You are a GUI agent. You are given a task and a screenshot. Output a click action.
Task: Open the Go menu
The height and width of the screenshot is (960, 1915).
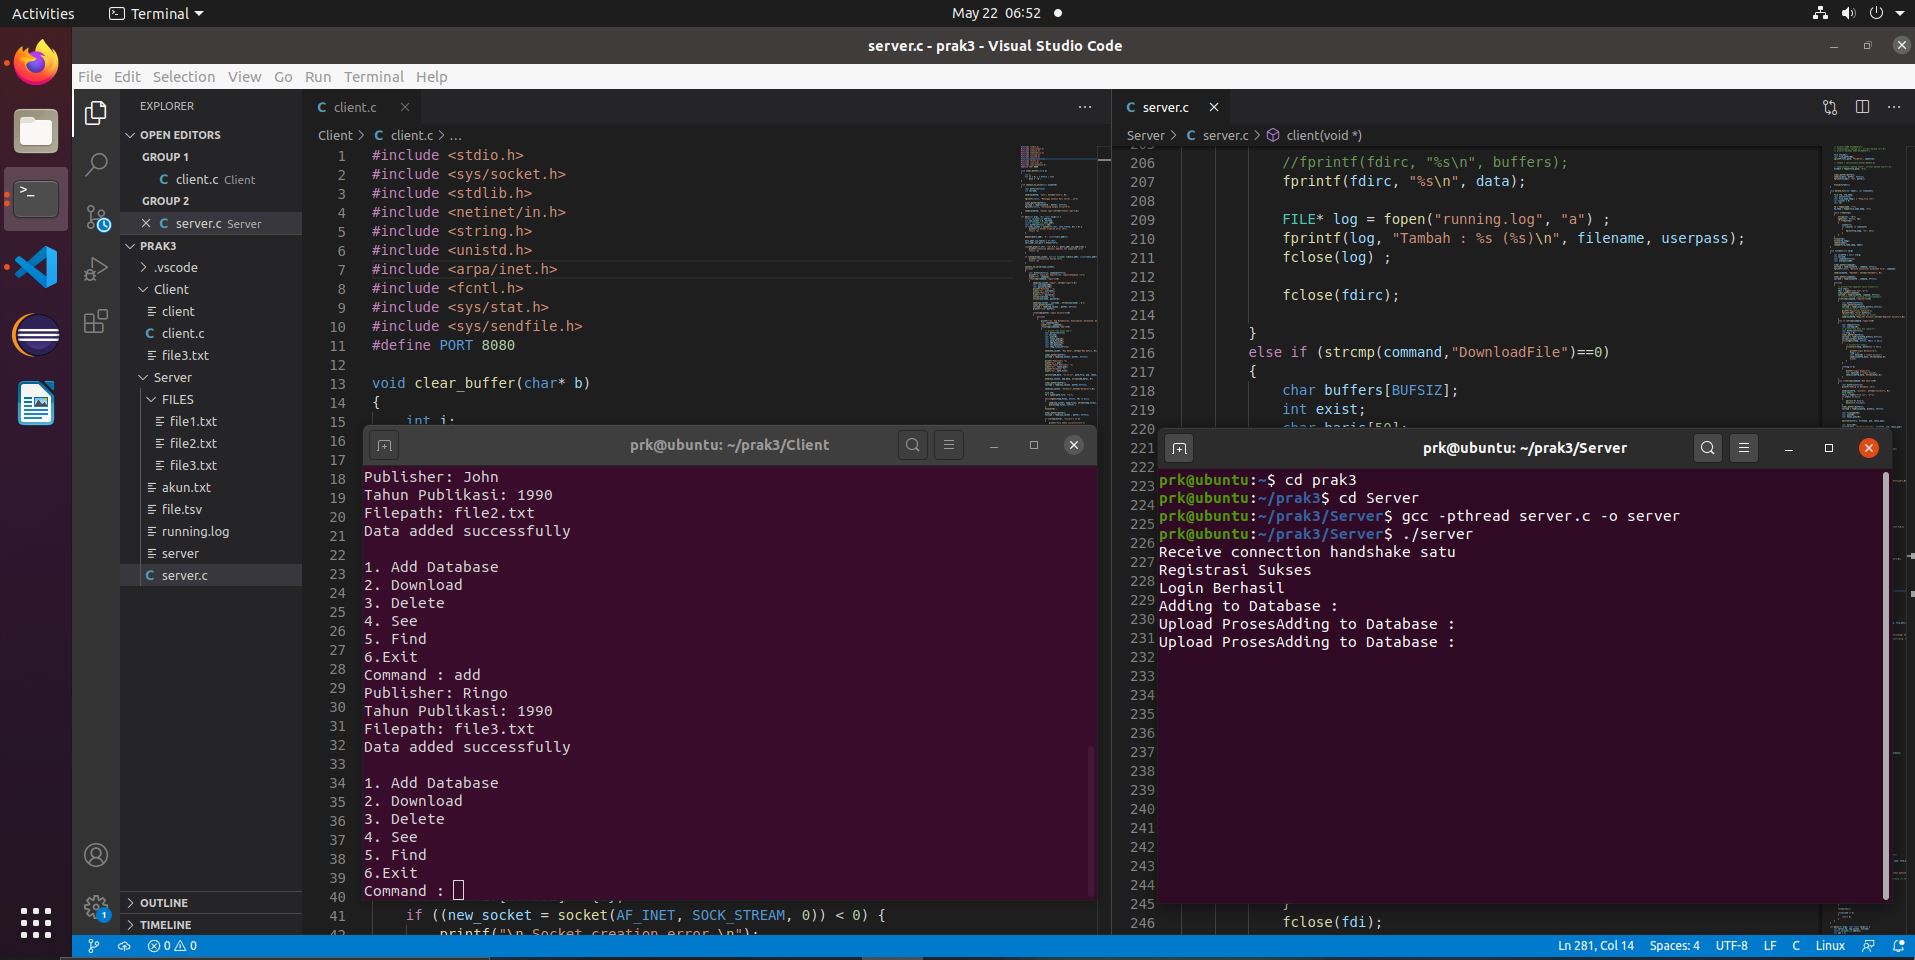(x=283, y=76)
